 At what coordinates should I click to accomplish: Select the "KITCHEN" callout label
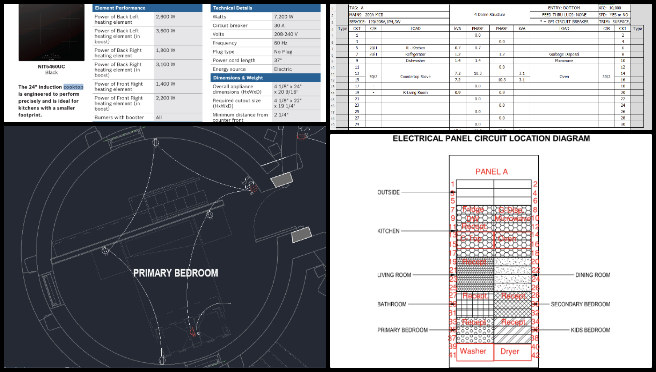pos(389,231)
